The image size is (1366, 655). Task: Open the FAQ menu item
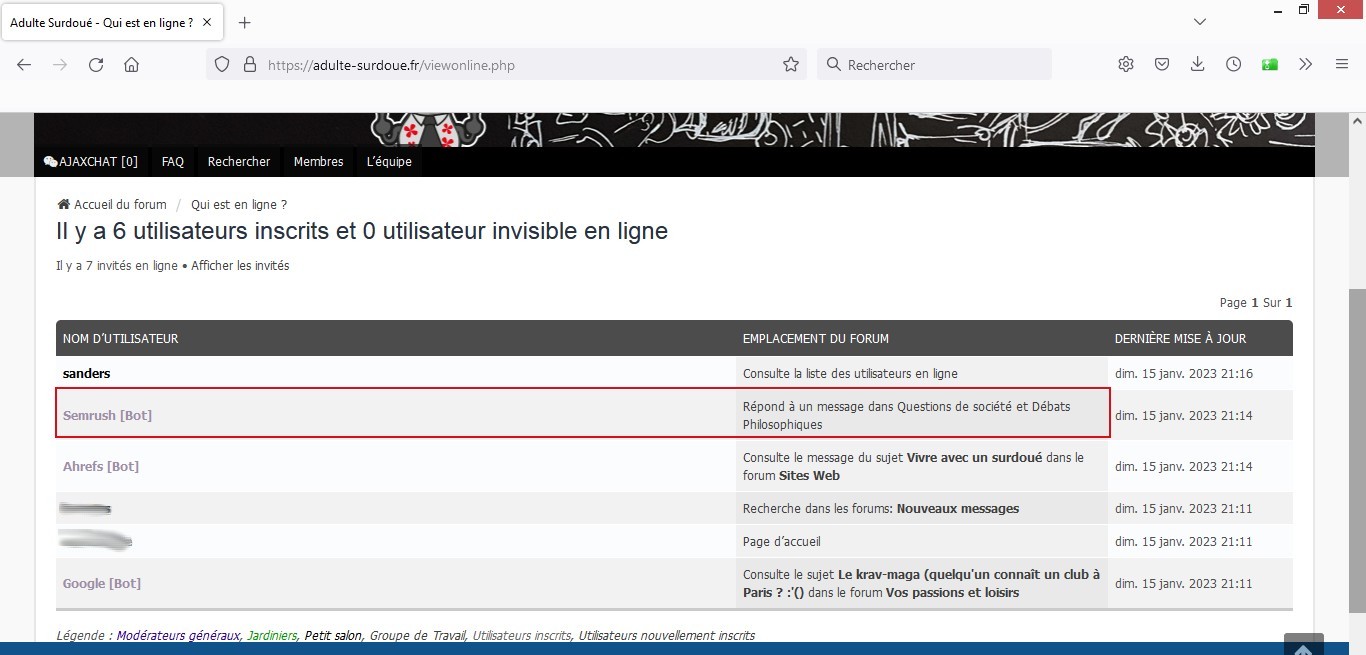pyautogui.click(x=173, y=161)
